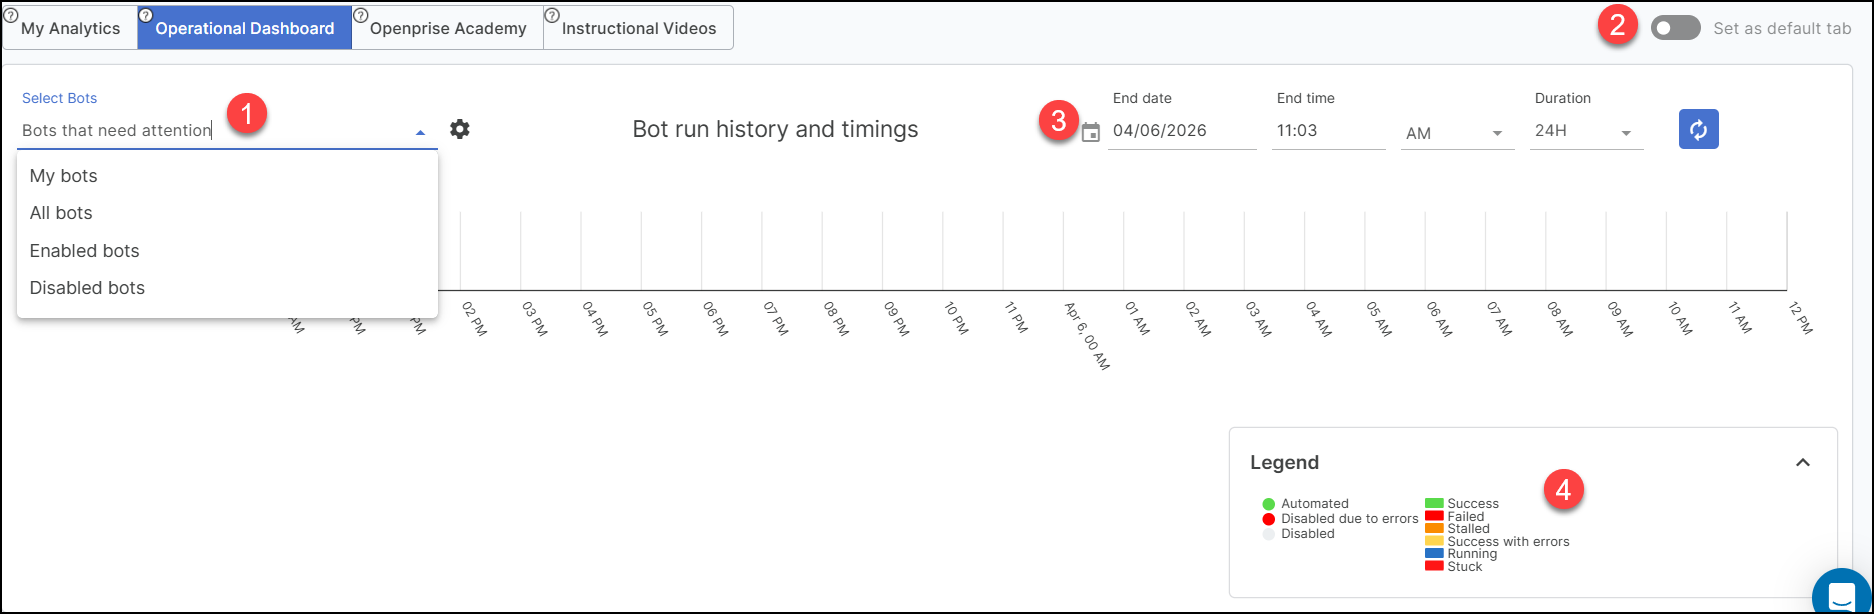Click the Success with errors legend swatch
1874x614 pixels.
(1434, 541)
